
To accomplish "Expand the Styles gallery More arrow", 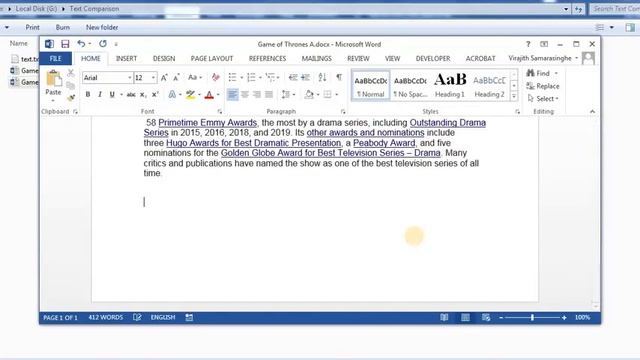I will coord(514,97).
